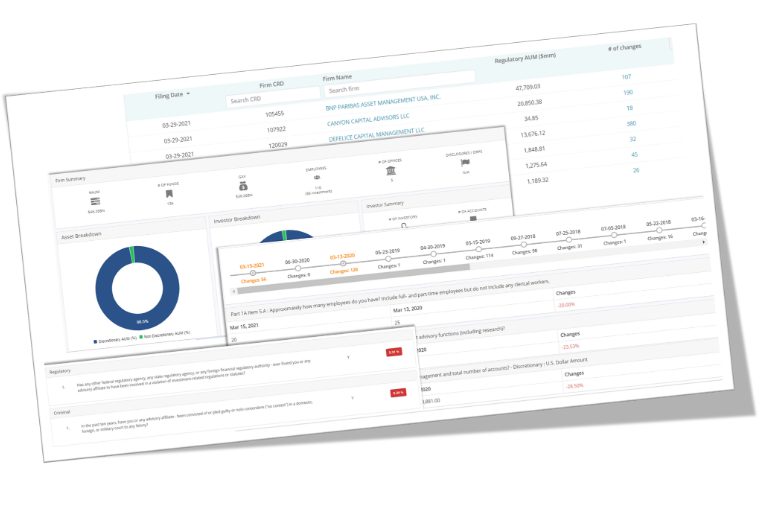Sort by Filing Date using the arrow
This screenshot has height=510, width=760.
coord(189,93)
